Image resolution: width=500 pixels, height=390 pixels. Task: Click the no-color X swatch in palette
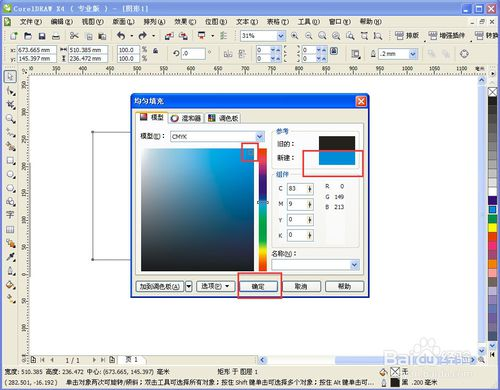[493, 92]
